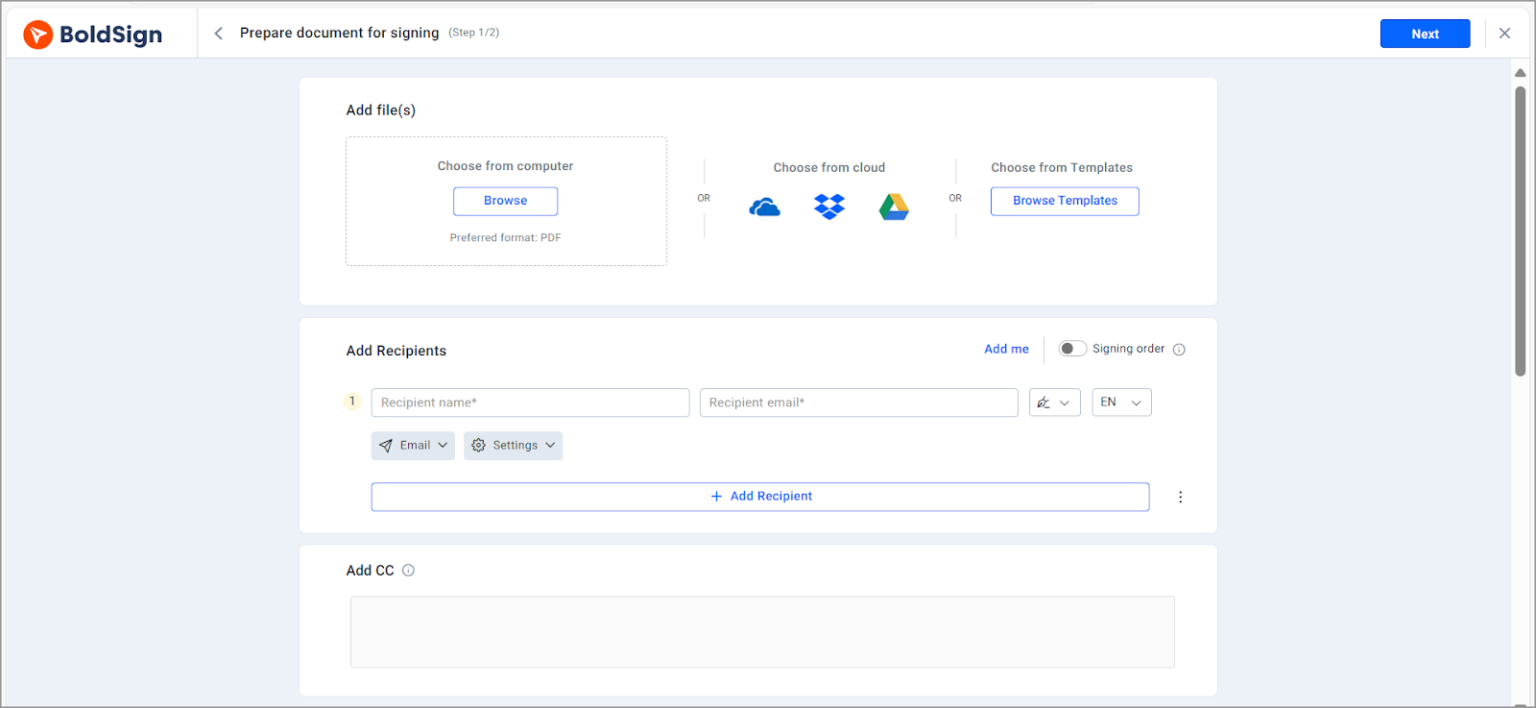1536x708 pixels.
Task: Expand the EN language dropdown
Action: 1121,402
